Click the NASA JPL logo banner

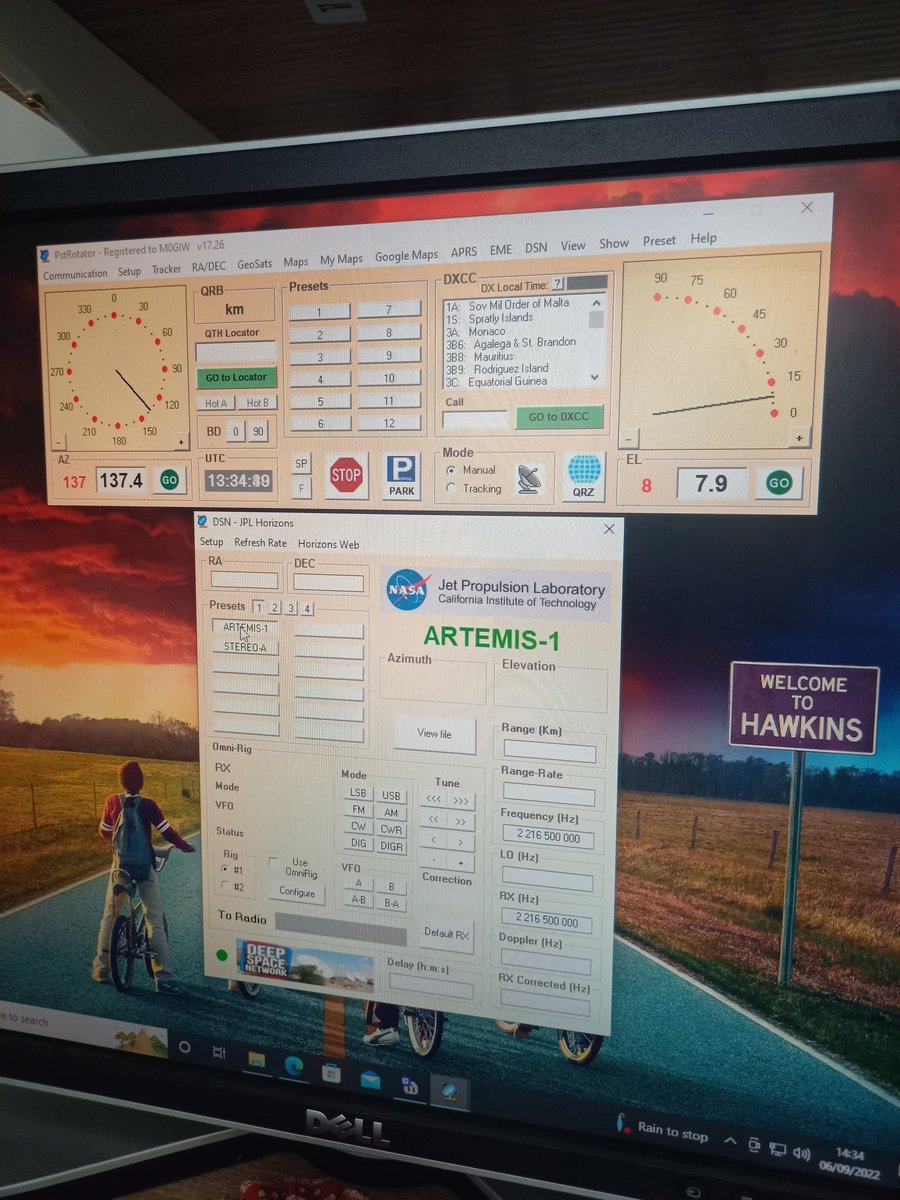496,591
